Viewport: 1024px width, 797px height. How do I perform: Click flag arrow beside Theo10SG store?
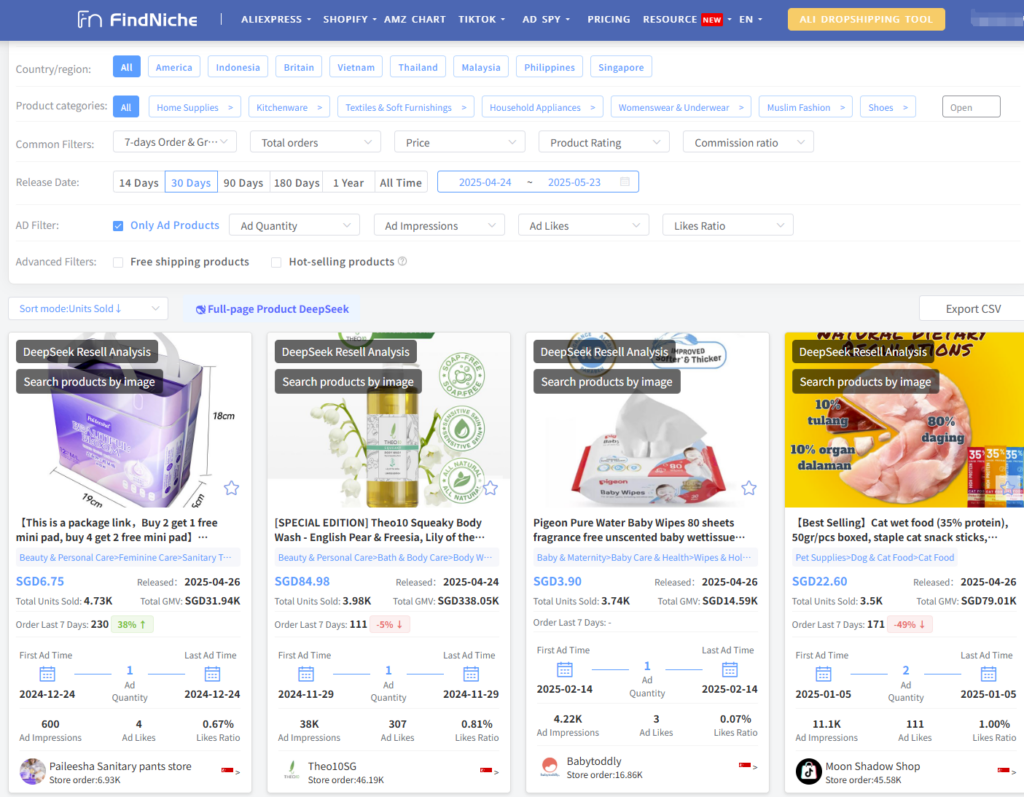tap(489, 772)
